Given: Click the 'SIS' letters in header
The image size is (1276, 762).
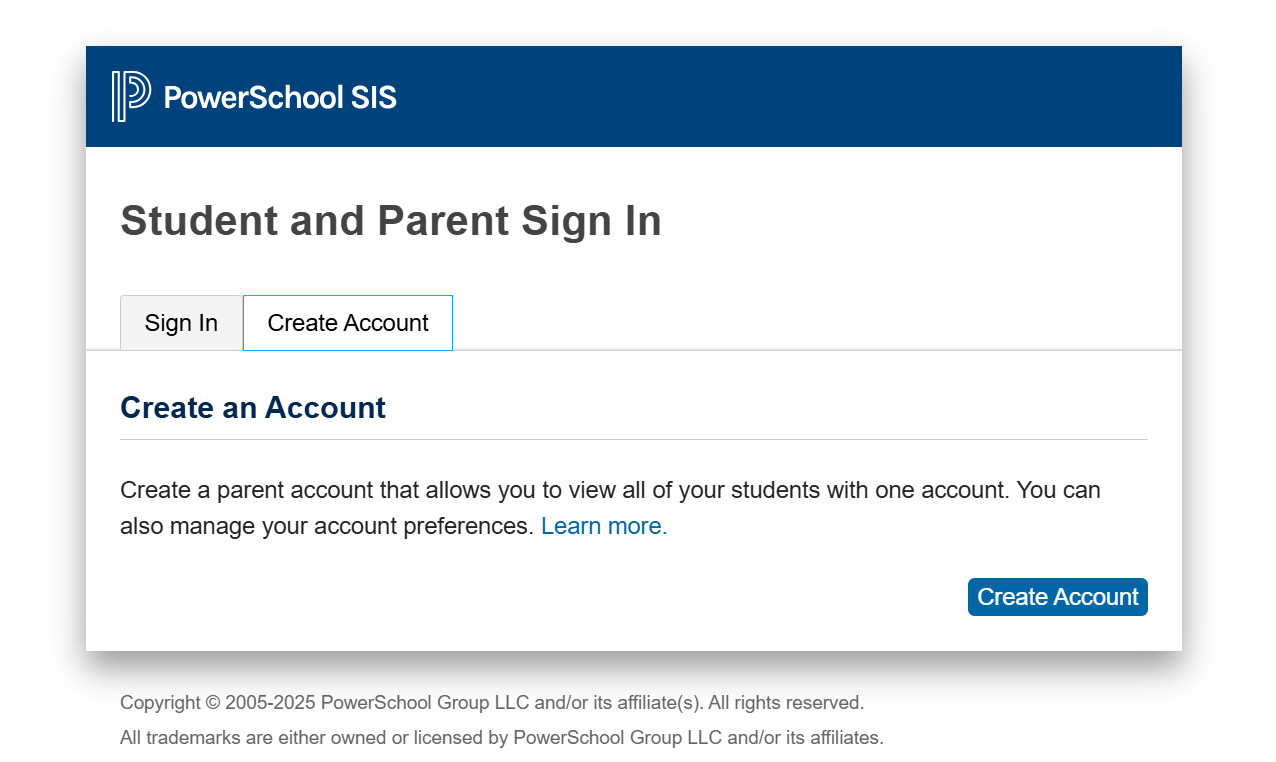Looking at the screenshot, I should [x=373, y=97].
